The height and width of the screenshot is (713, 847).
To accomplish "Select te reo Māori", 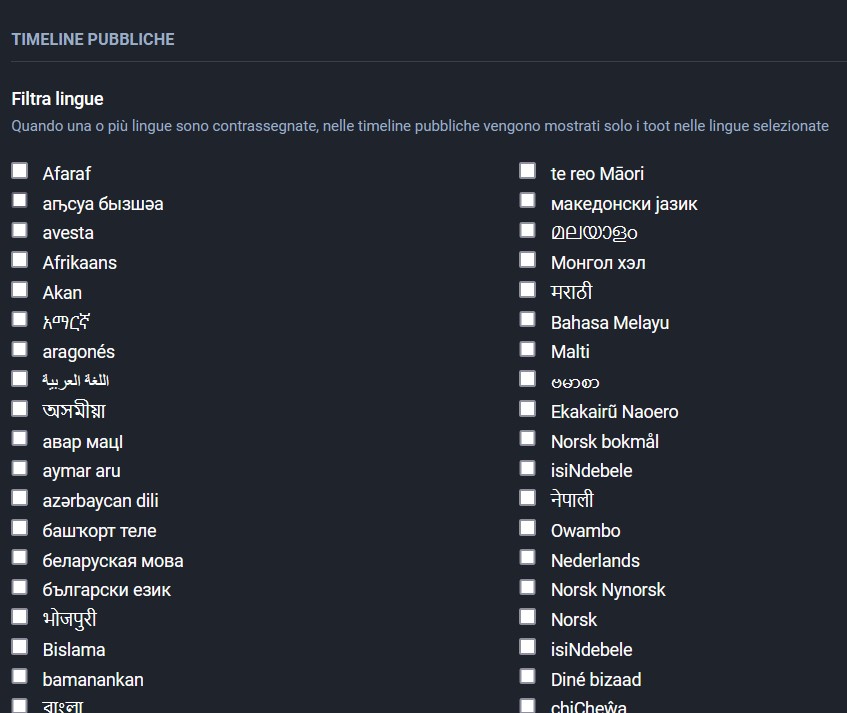I will [x=527, y=170].
